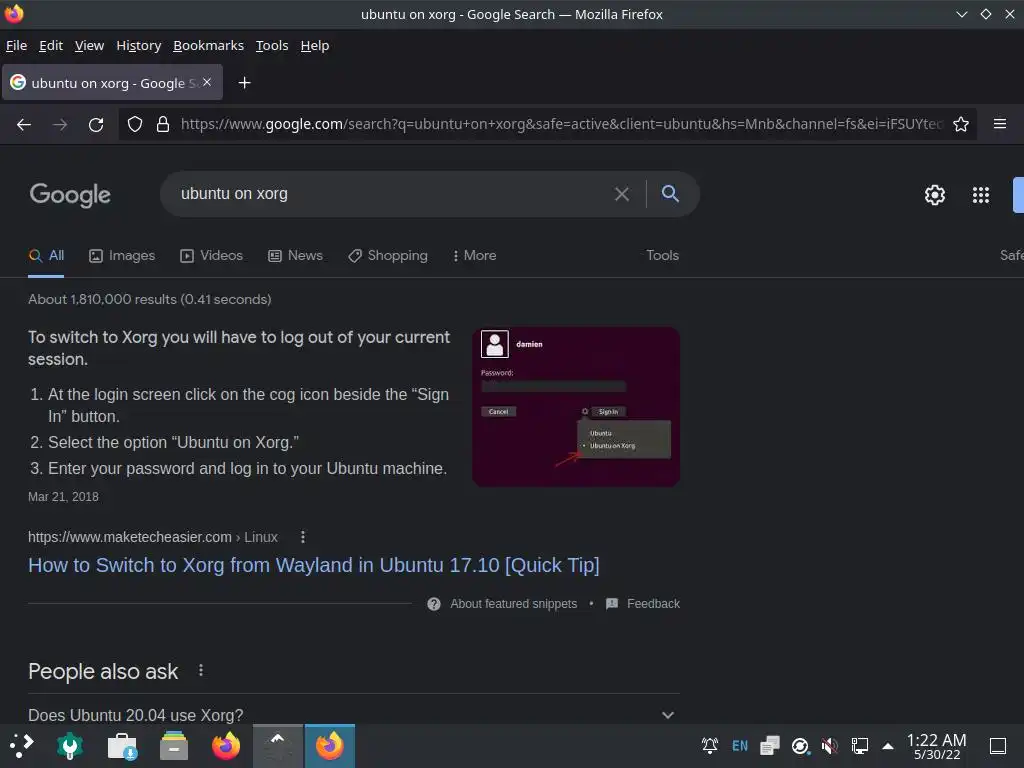Open the file manager from taskbar
This screenshot has width=1024, height=768.
point(174,746)
